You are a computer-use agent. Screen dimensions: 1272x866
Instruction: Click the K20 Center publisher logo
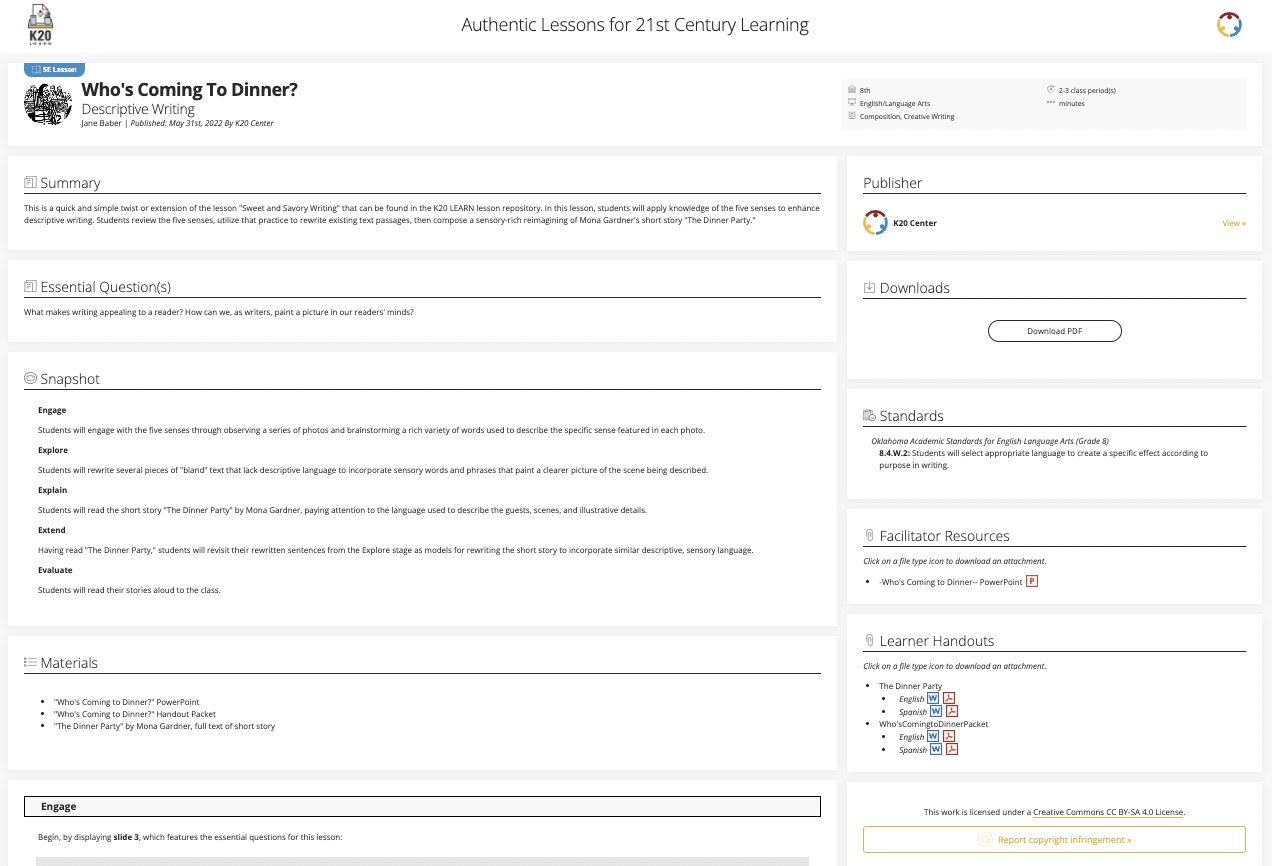875,223
